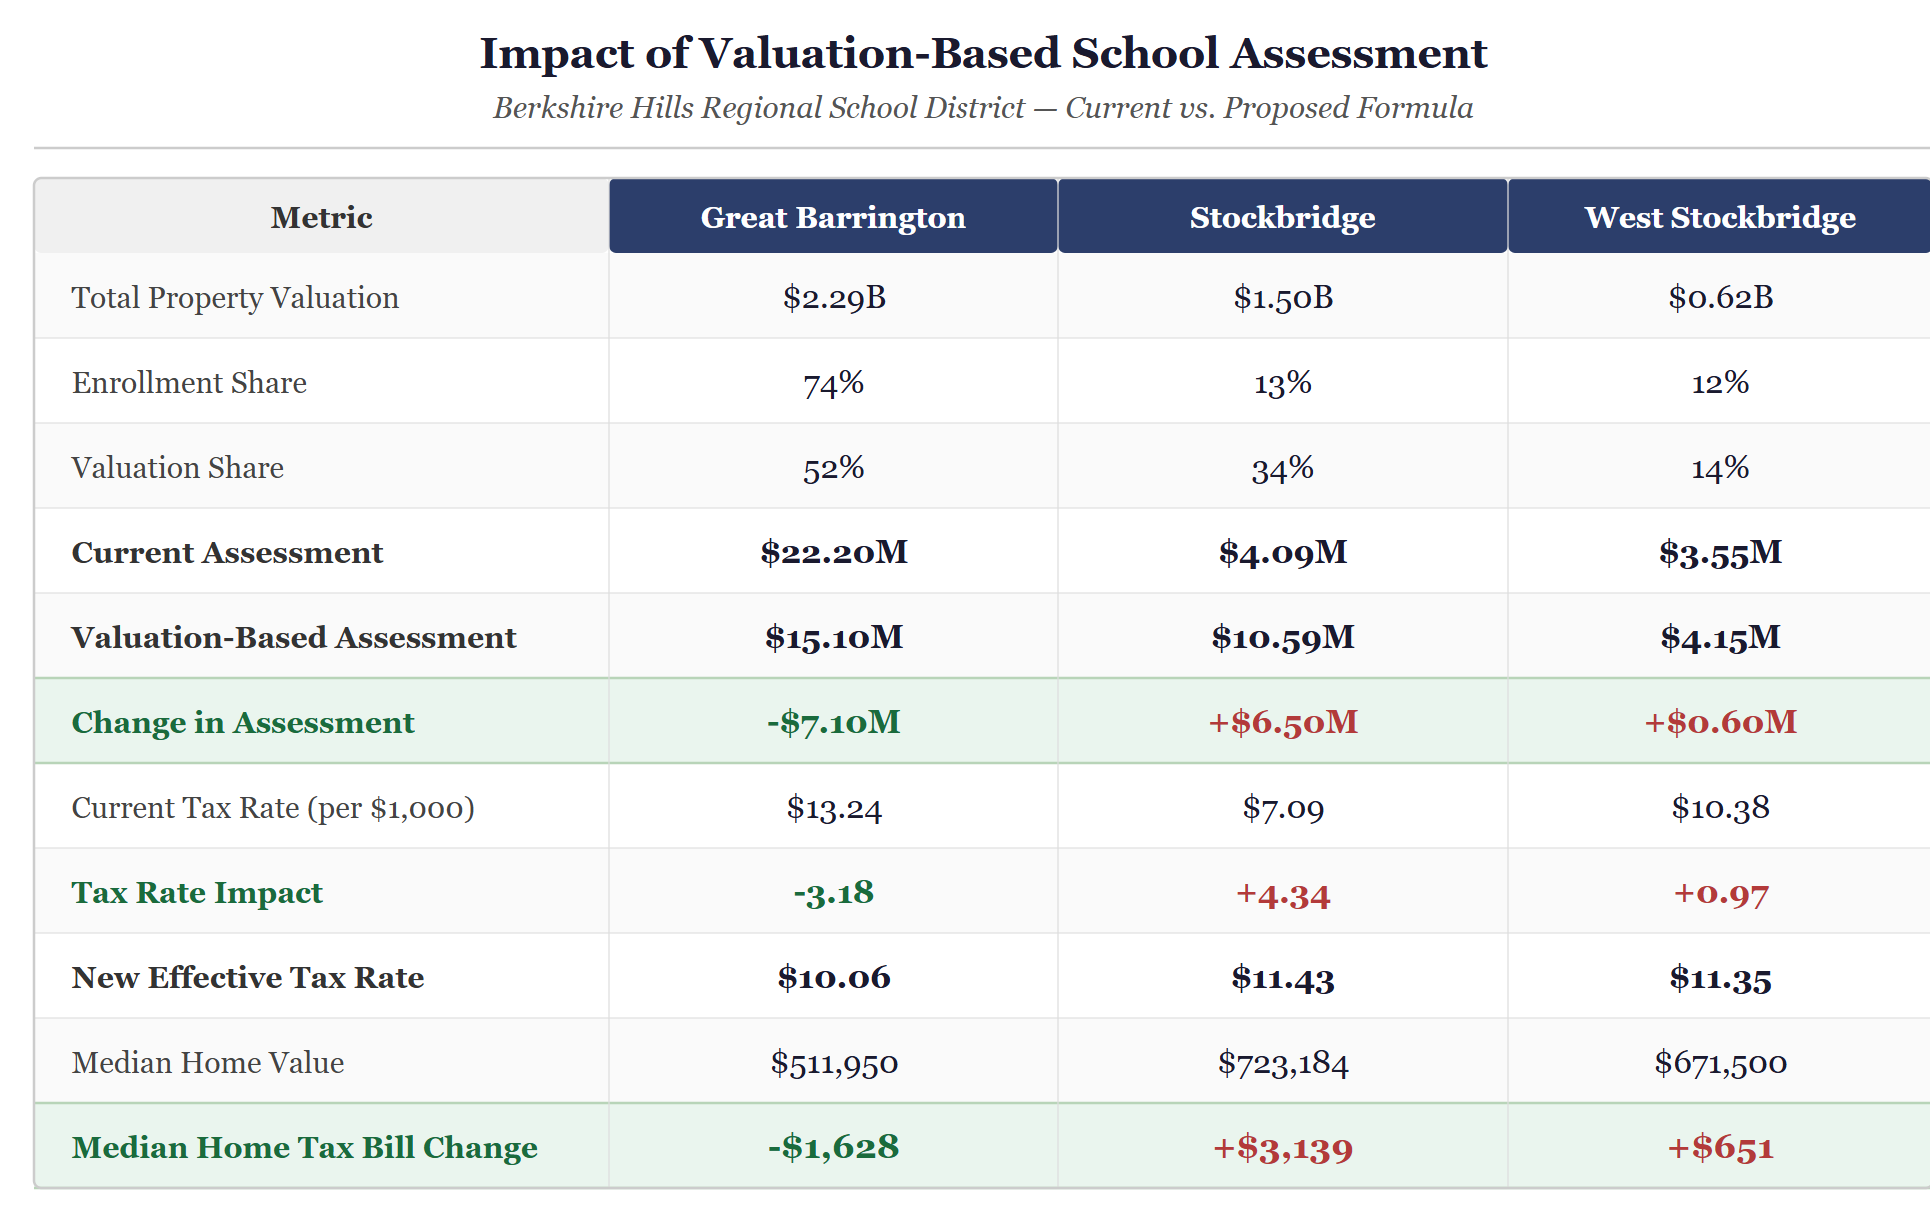1930x1205 pixels.
Task: Select the -$7.10M change value
Action: pyautogui.click(x=833, y=722)
